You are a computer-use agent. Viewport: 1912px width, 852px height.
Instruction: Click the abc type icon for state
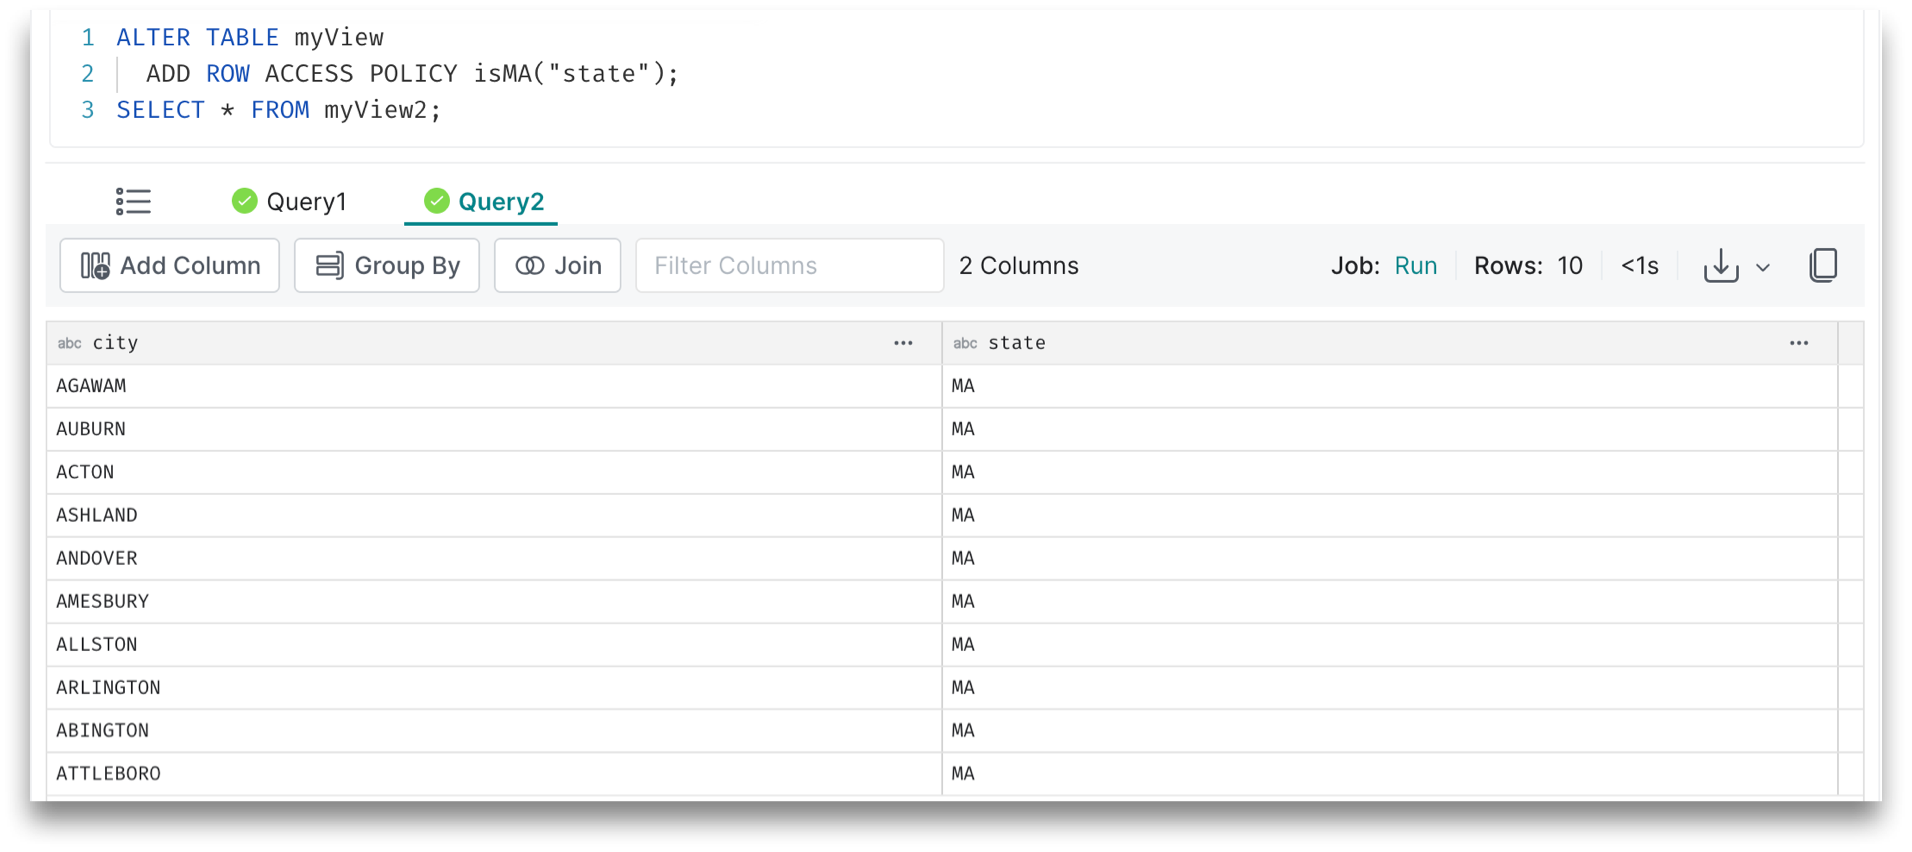coord(964,343)
